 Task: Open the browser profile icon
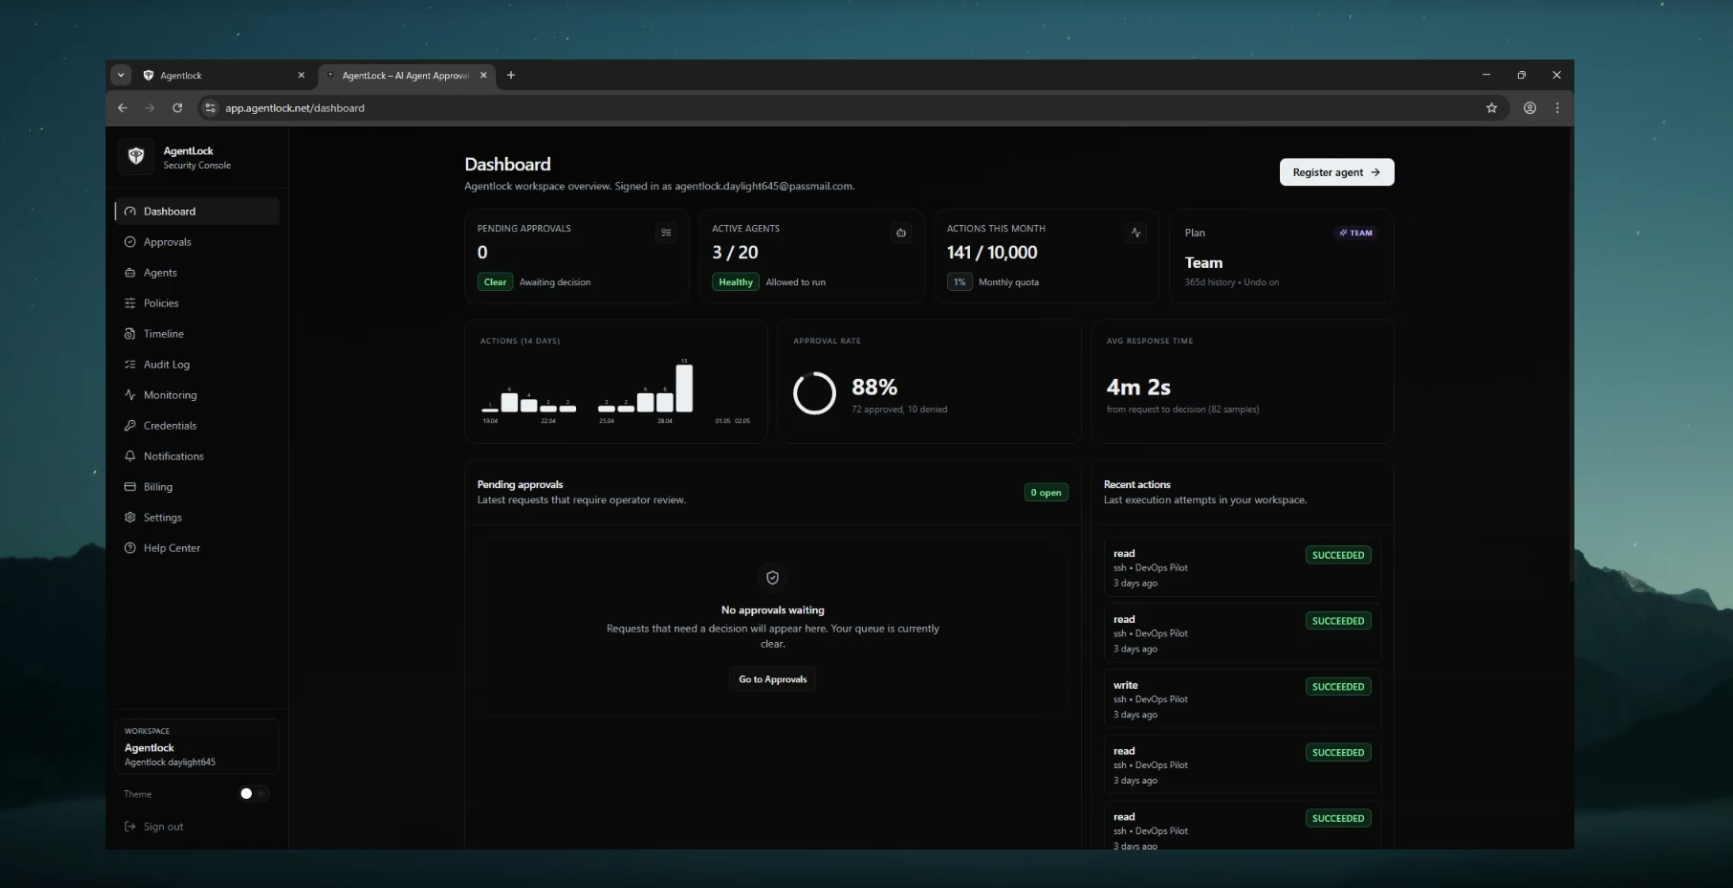(1530, 108)
